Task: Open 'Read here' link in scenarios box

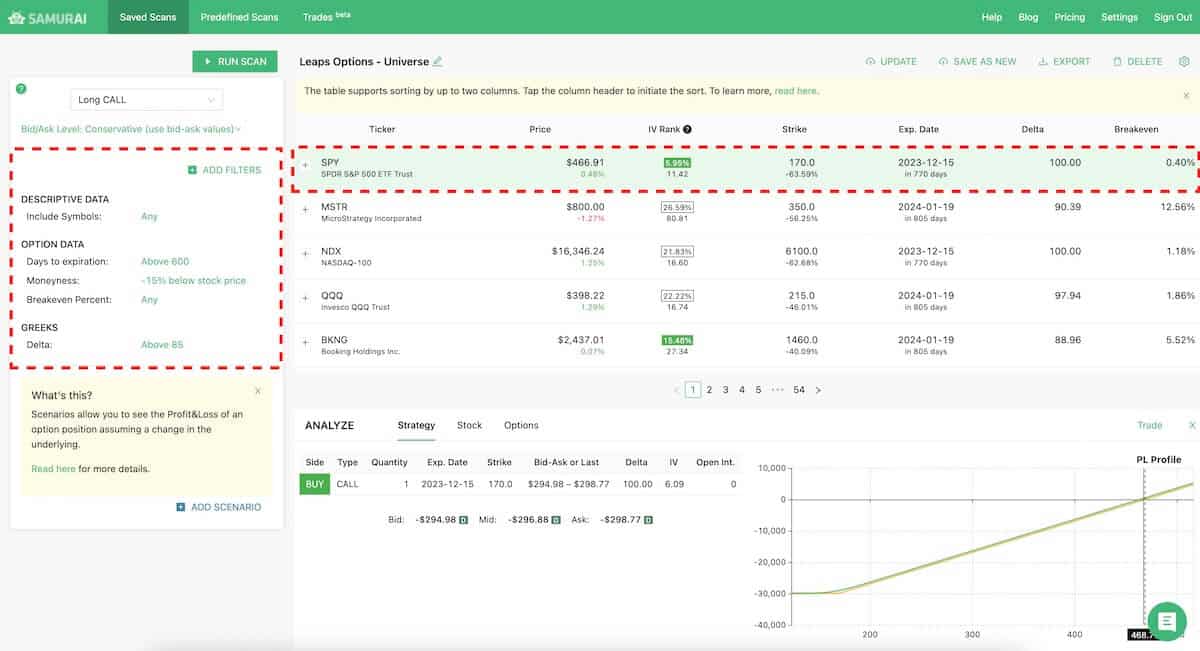Action: [53, 468]
